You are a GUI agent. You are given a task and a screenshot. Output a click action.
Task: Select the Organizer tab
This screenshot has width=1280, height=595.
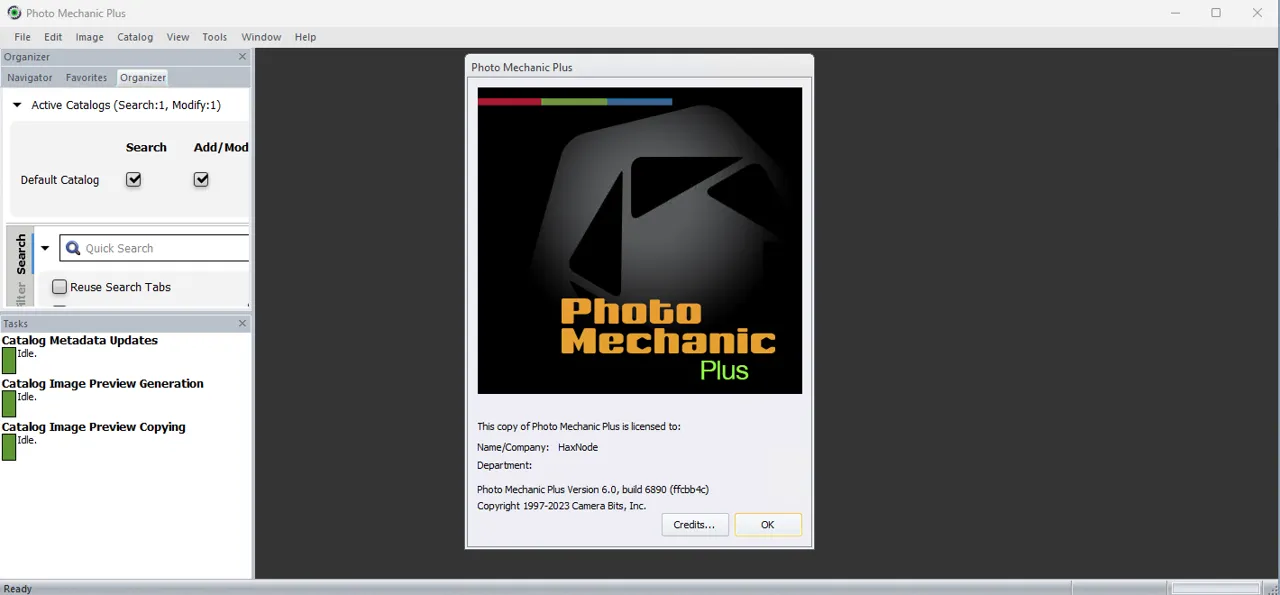tap(143, 77)
